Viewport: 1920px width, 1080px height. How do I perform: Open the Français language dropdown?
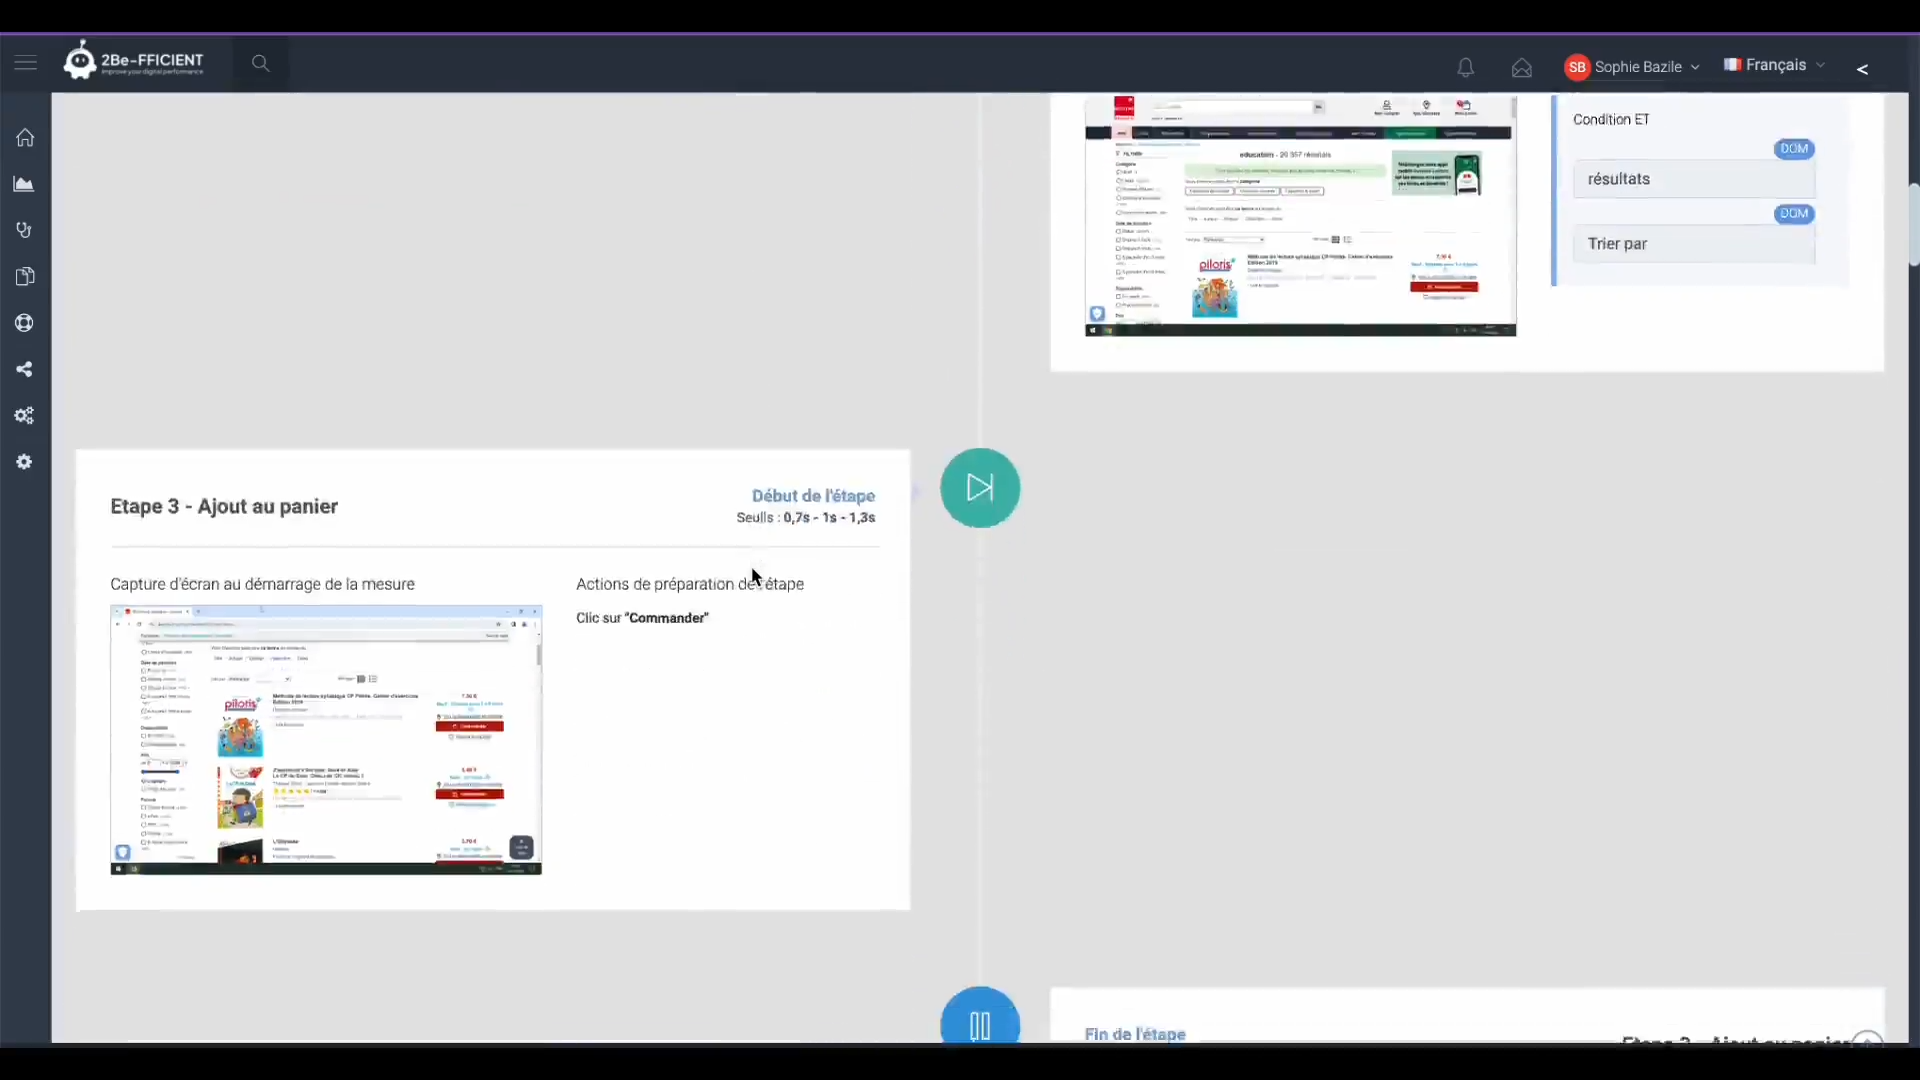[x=1775, y=65]
